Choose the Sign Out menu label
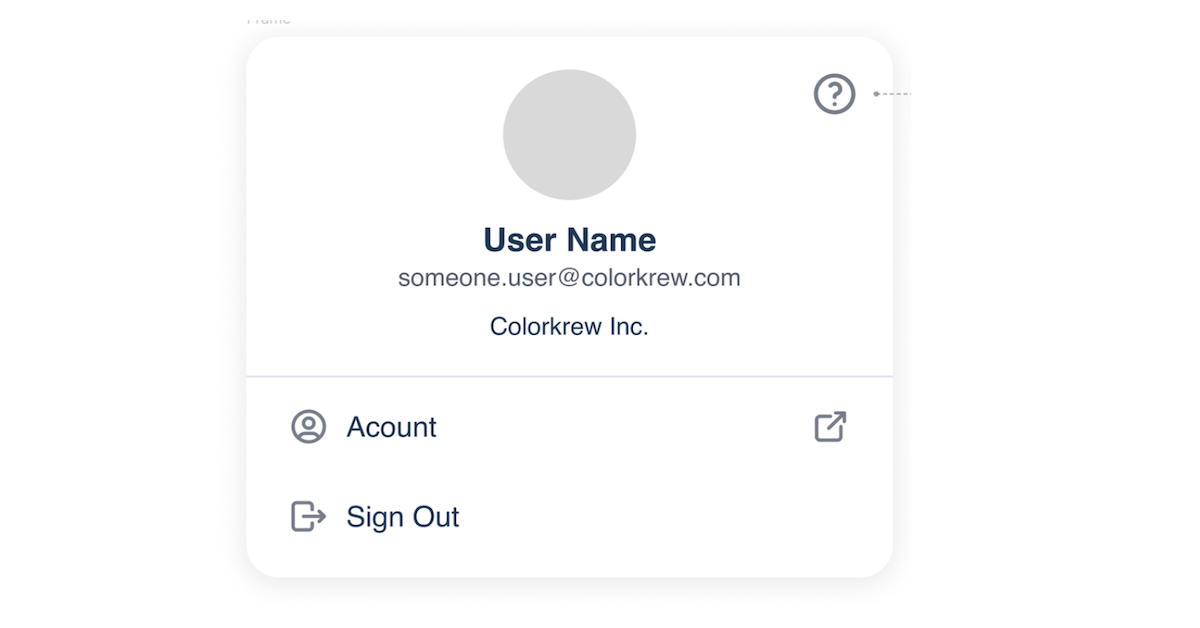The image size is (1200, 628). click(402, 517)
